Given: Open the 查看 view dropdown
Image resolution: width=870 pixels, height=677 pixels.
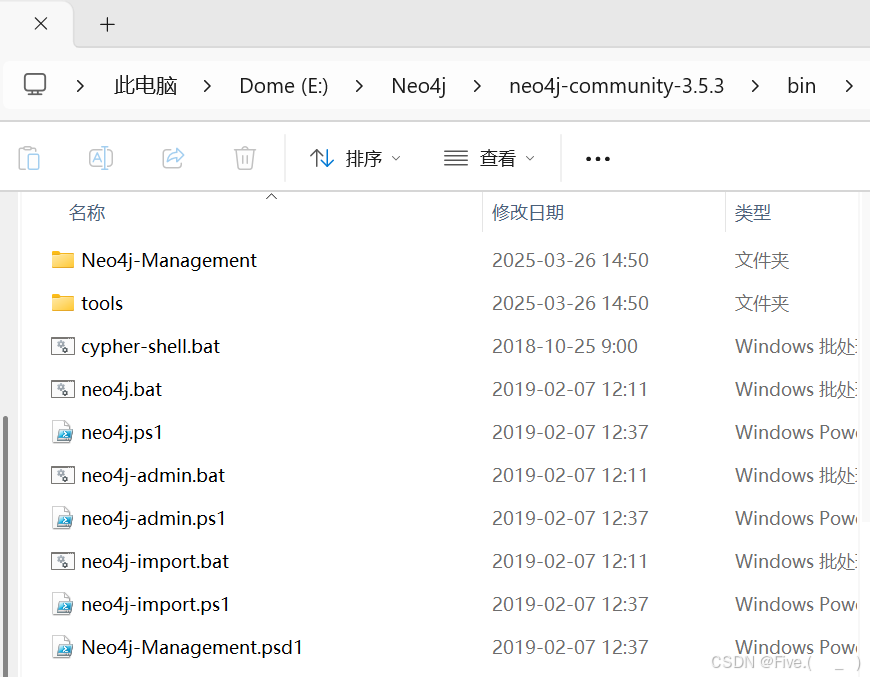Looking at the screenshot, I should [x=489, y=159].
